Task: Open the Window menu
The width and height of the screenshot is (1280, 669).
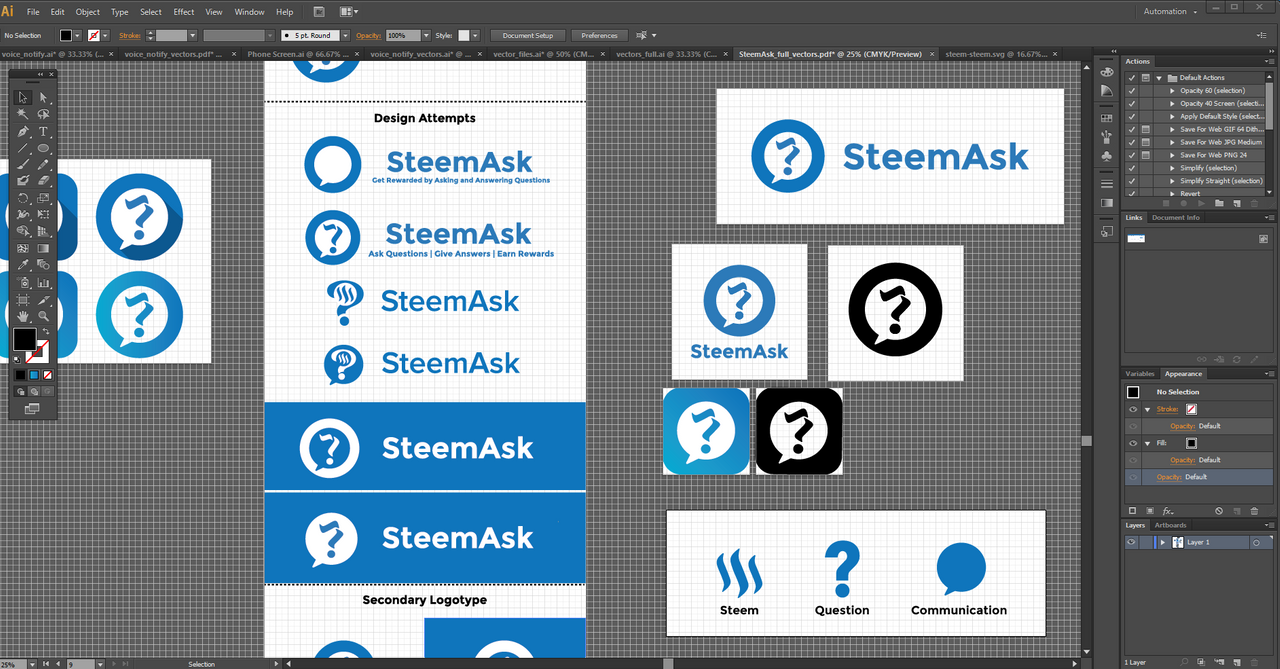Action: [249, 12]
